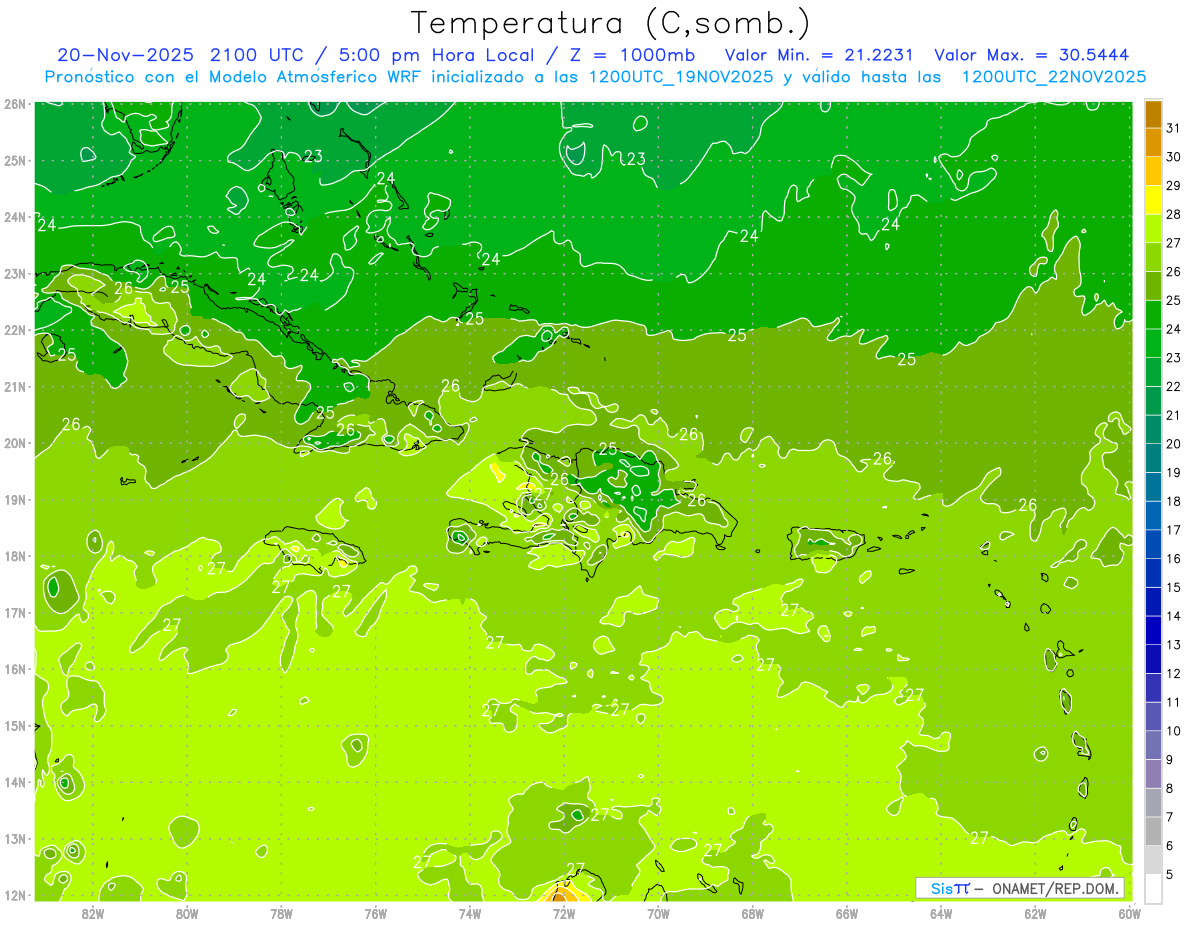Click the 82W longitude axis label
1200x927 pixels.
[93, 912]
